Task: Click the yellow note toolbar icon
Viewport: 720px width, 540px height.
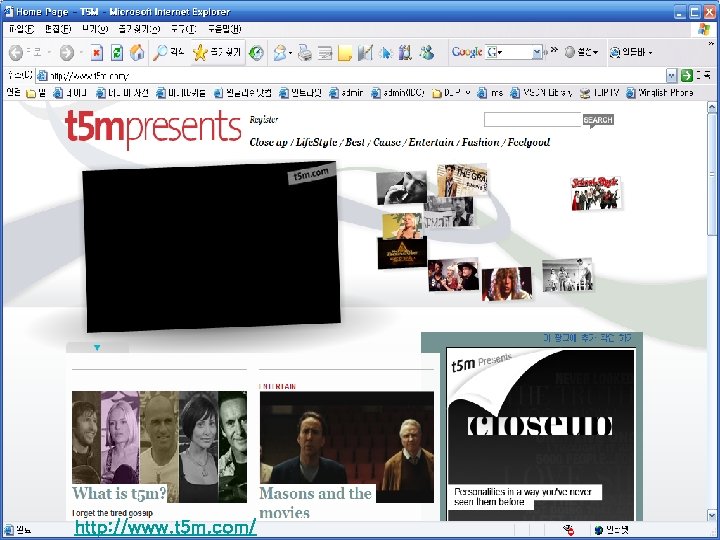Action: pos(345,53)
